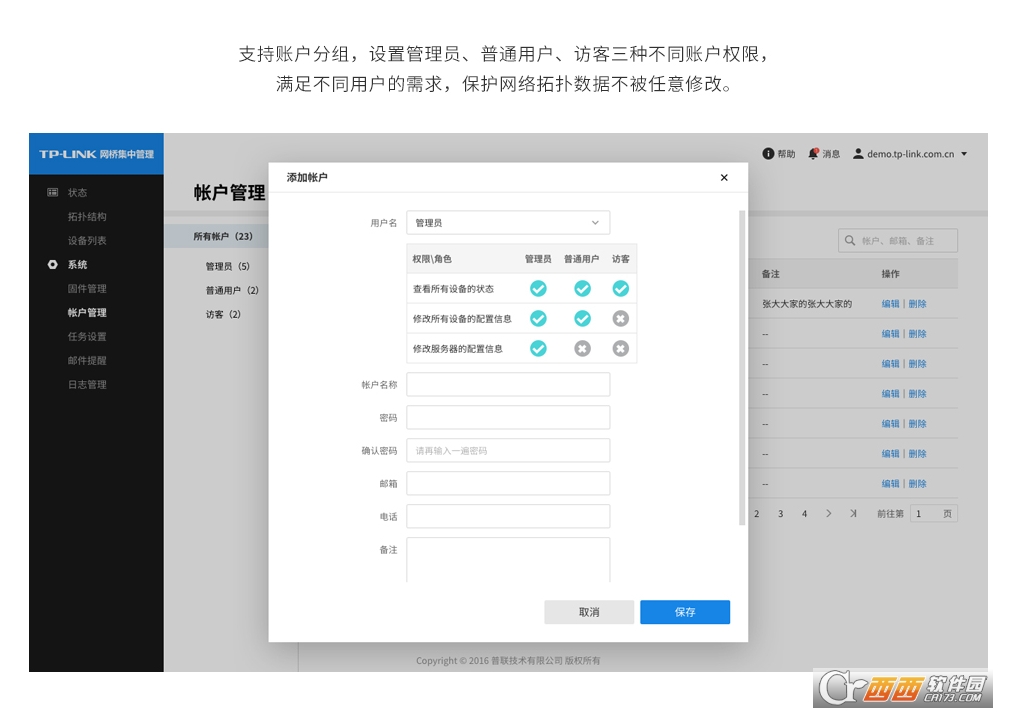This screenshot has width=1013, height=718.
Task: Disable 查看所有设备的状态 permission for 访客
Action: [620, 288]
